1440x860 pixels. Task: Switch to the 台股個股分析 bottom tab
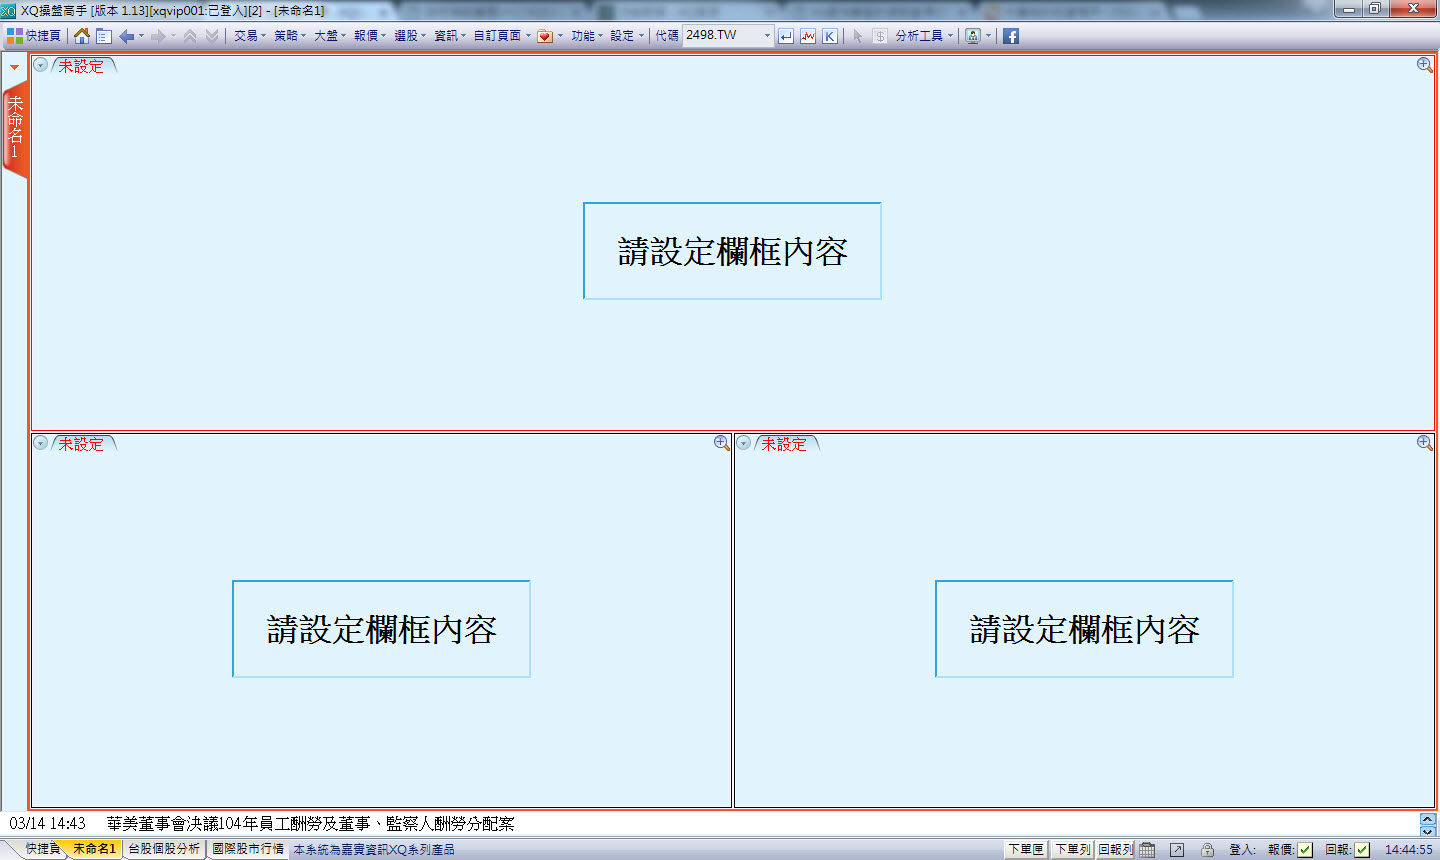click(164, 849)
